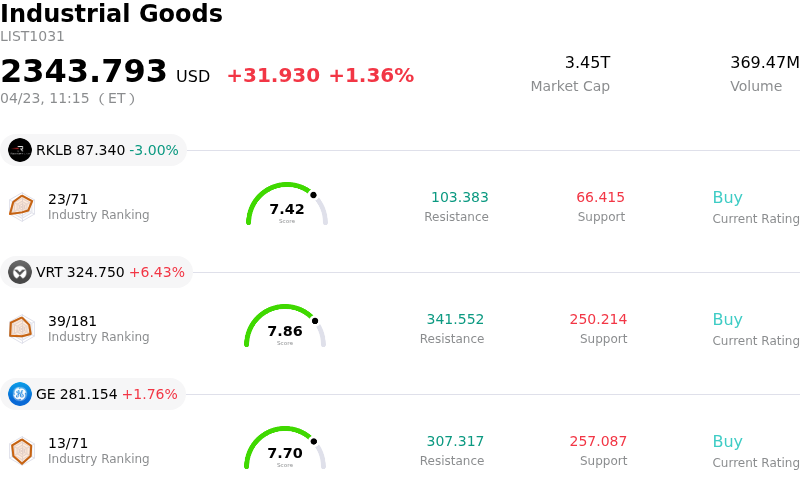Click the 369.47M Volume value

tap(764, 63)
